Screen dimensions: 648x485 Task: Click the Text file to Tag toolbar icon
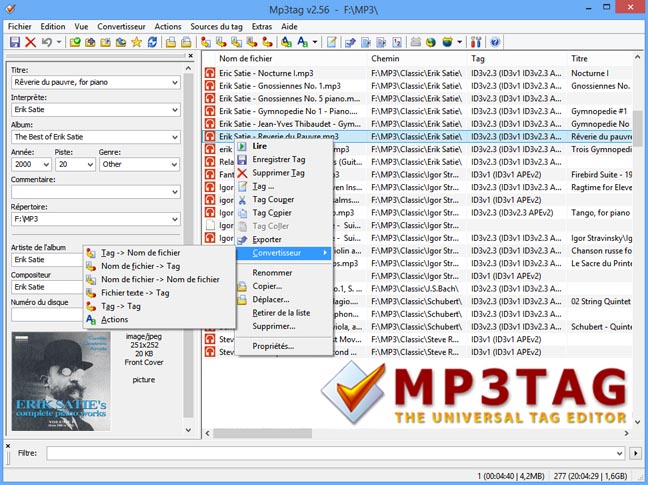click(x=252, y=42)
